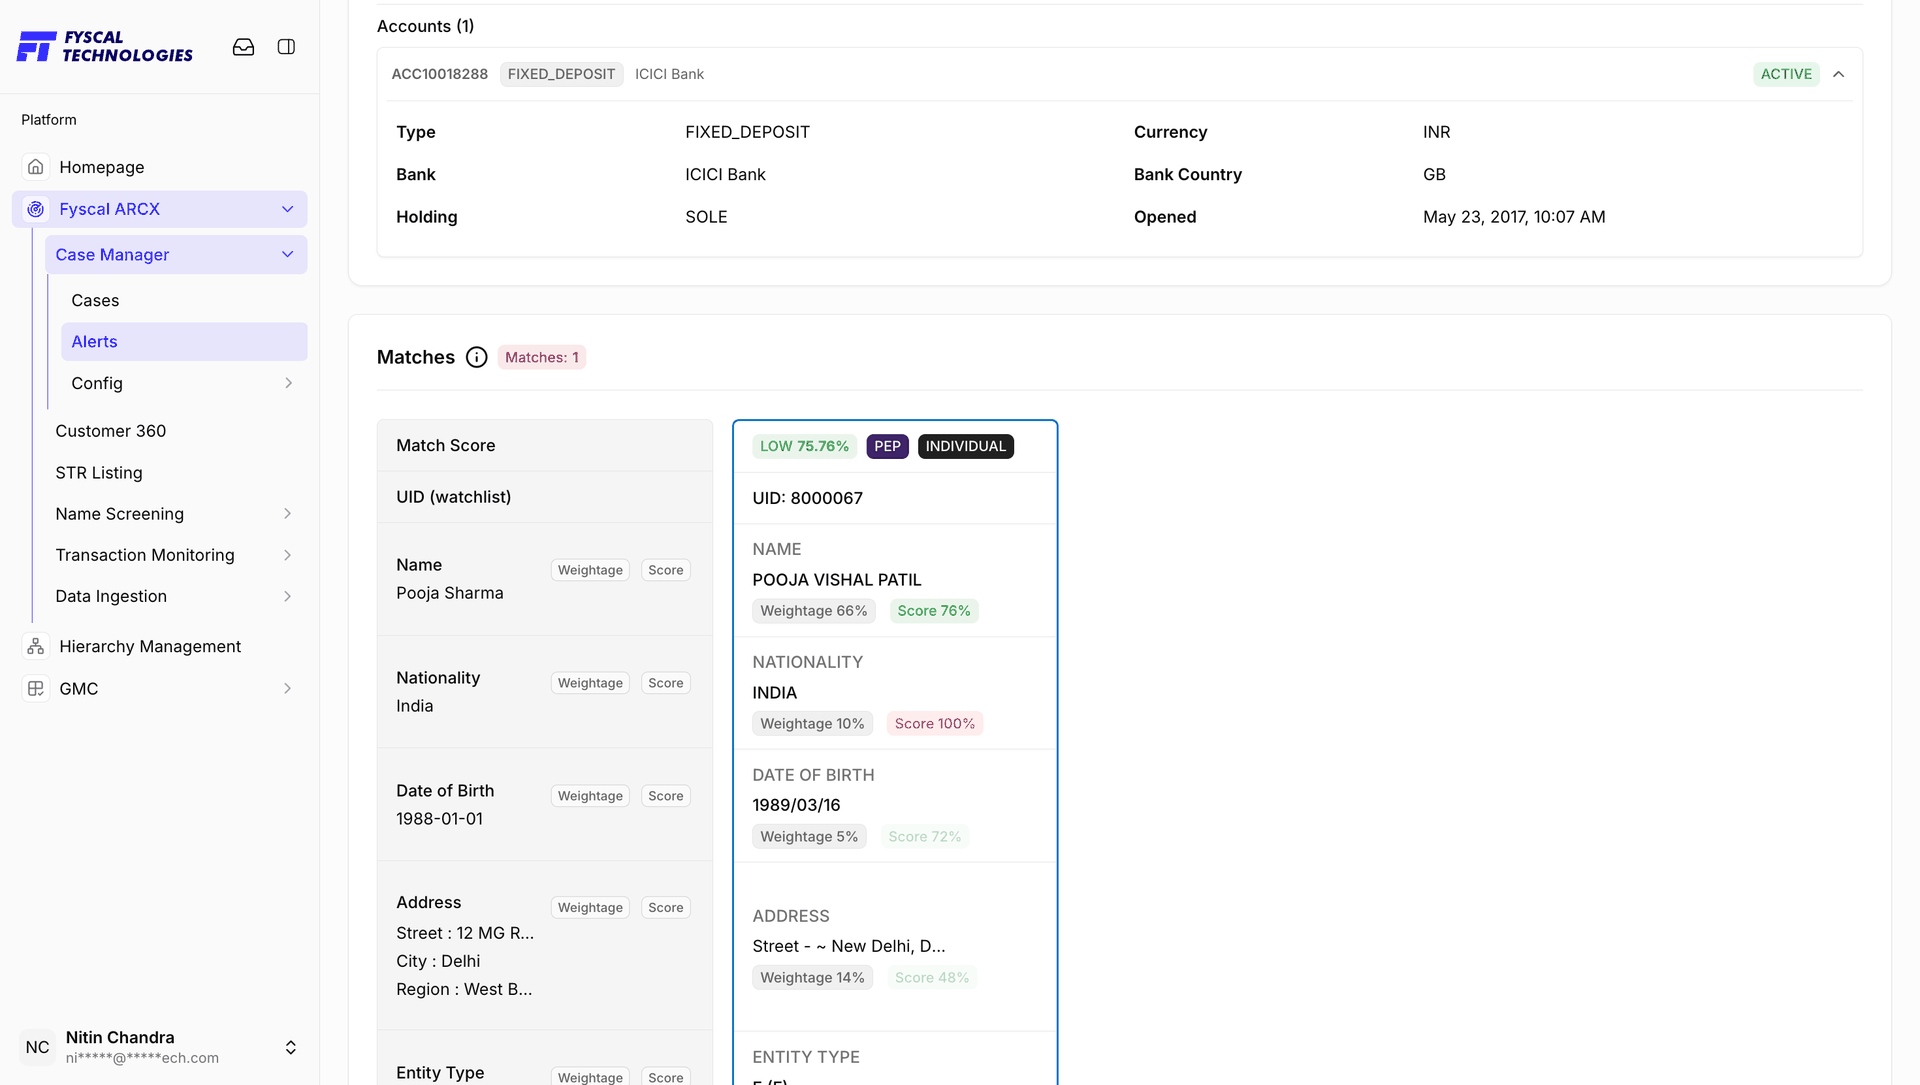Click the Nitin Chandra profile name

(120, 1038)
